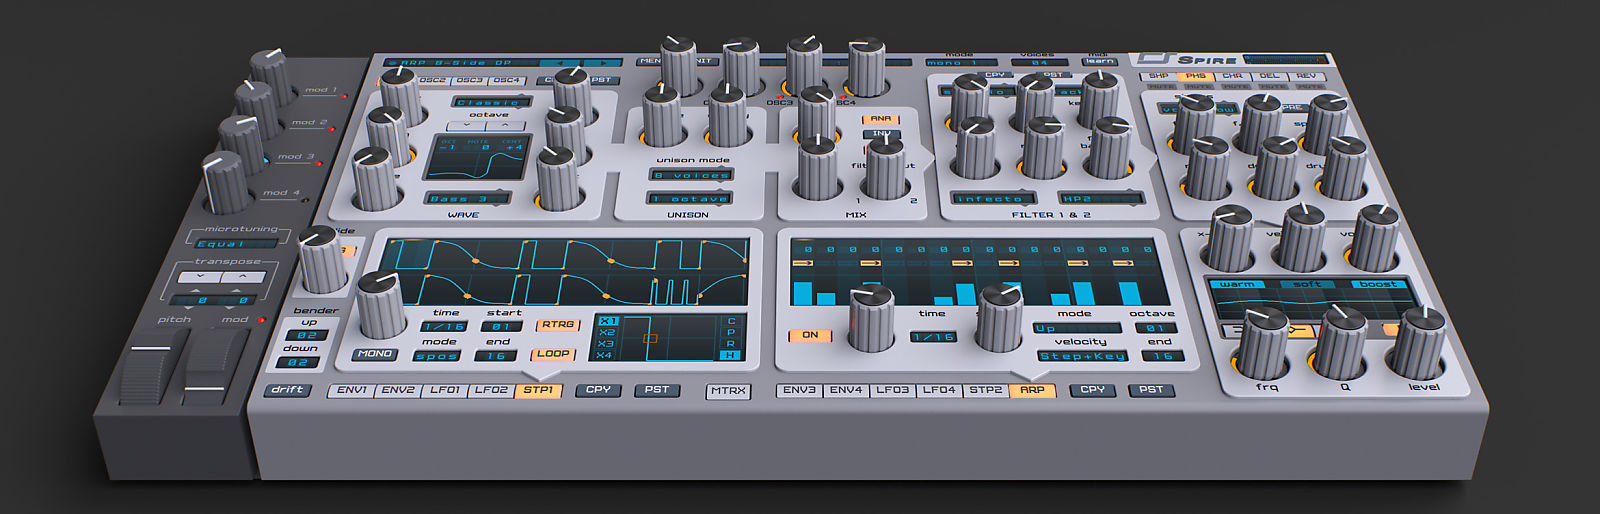Viewport: 1600px width, 514px height.
Task: Click the drift button
Action: pyautogui.click(x=287, y=390)
